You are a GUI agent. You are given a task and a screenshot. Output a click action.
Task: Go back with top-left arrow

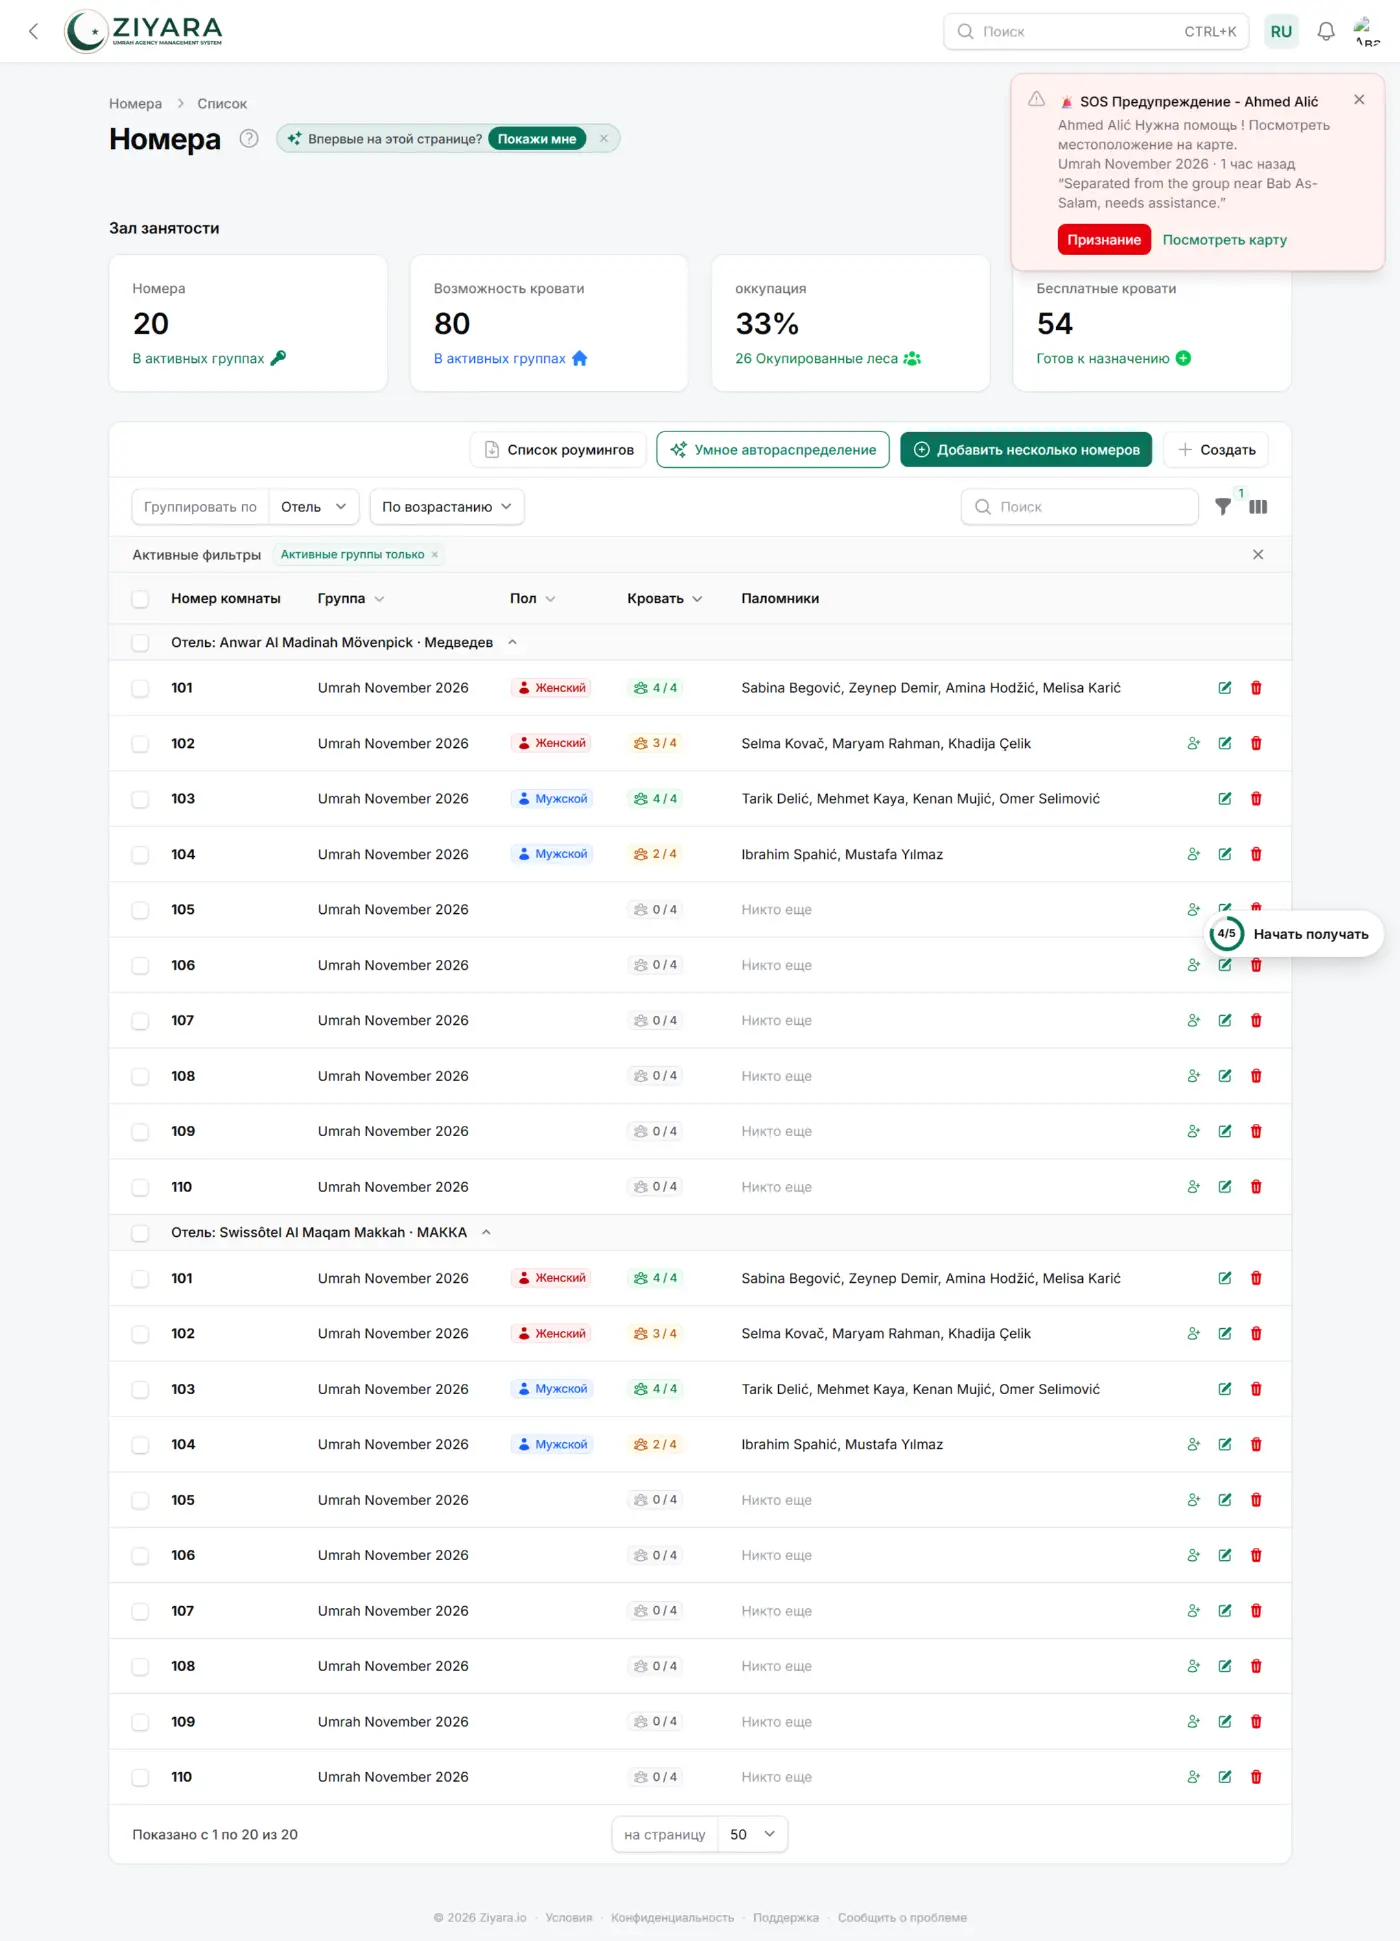[34, 31]
